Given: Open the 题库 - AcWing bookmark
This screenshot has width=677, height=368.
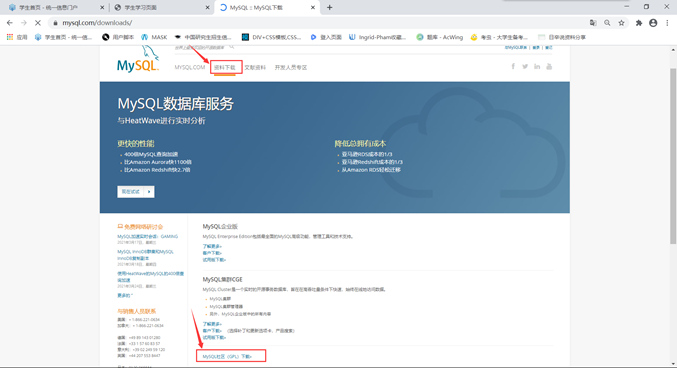Looking at the screenshot, I should pyautogui.click(x=439, y=37).
